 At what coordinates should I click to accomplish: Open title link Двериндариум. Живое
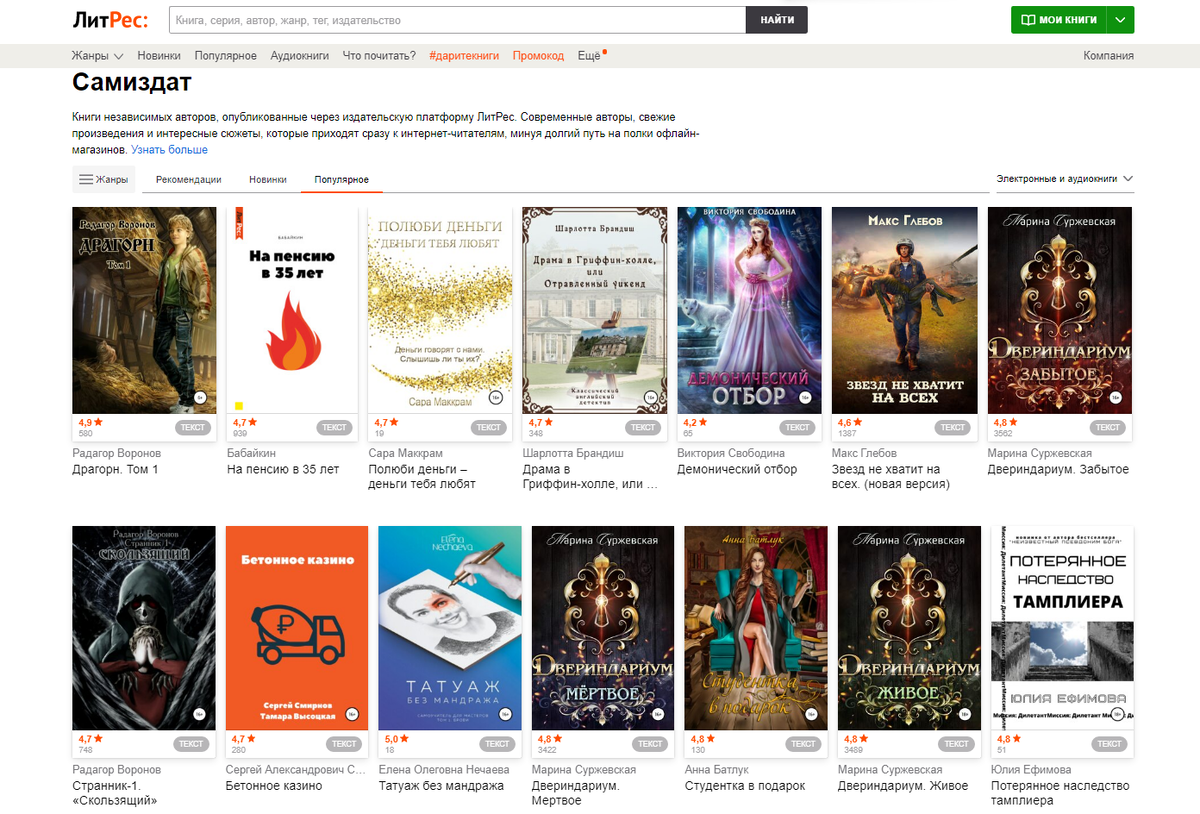point(903,786)
